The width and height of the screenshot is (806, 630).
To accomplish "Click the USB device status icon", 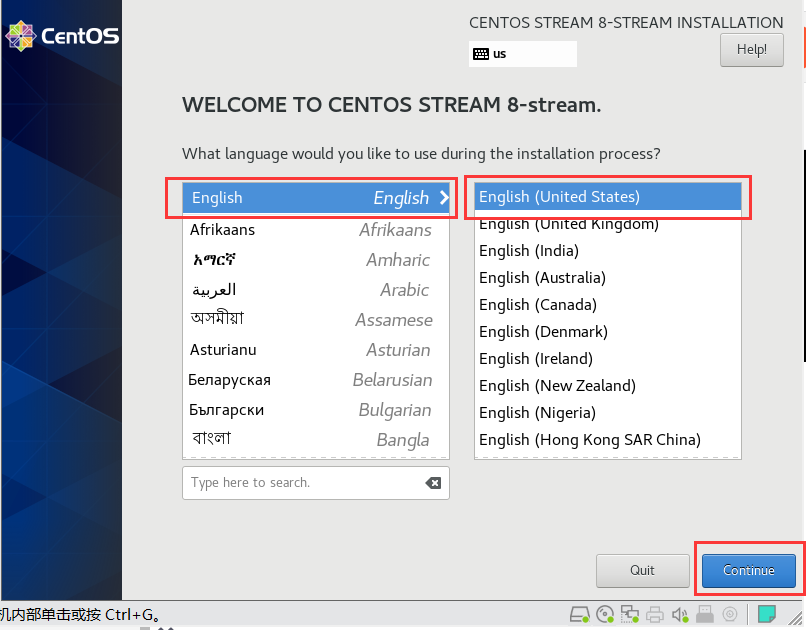I will 705,614.
